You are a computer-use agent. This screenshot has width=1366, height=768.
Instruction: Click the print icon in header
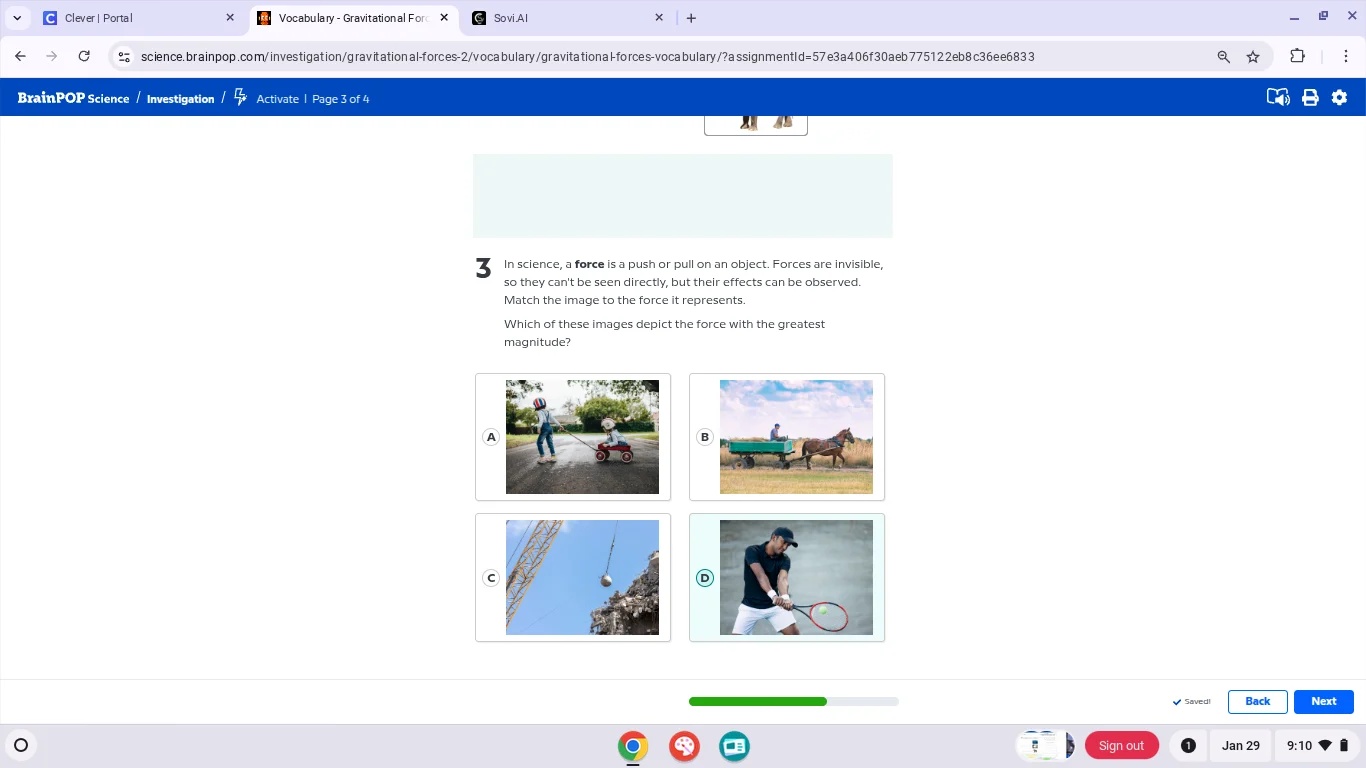click(1310, 98)
